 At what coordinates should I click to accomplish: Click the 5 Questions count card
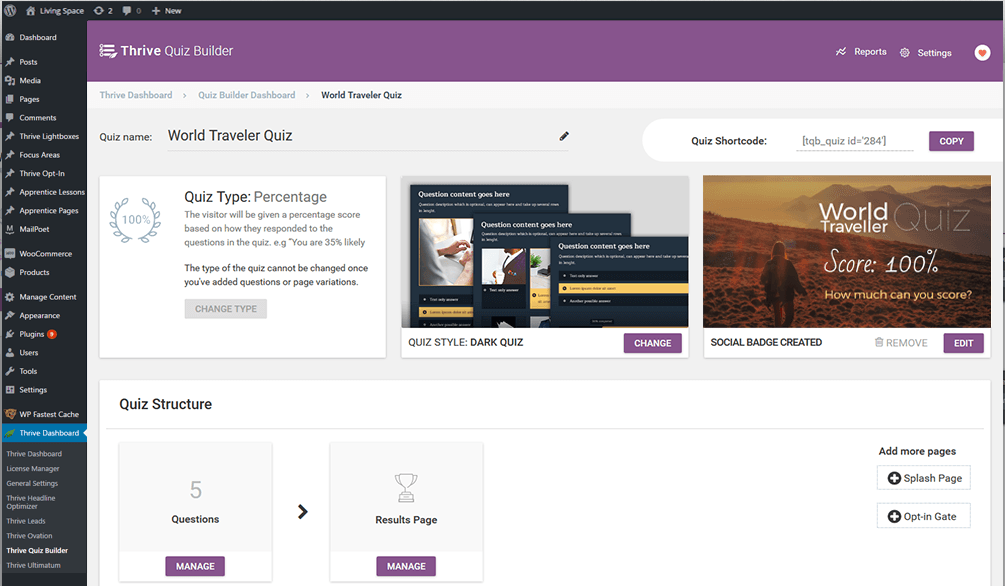[195, 498]
